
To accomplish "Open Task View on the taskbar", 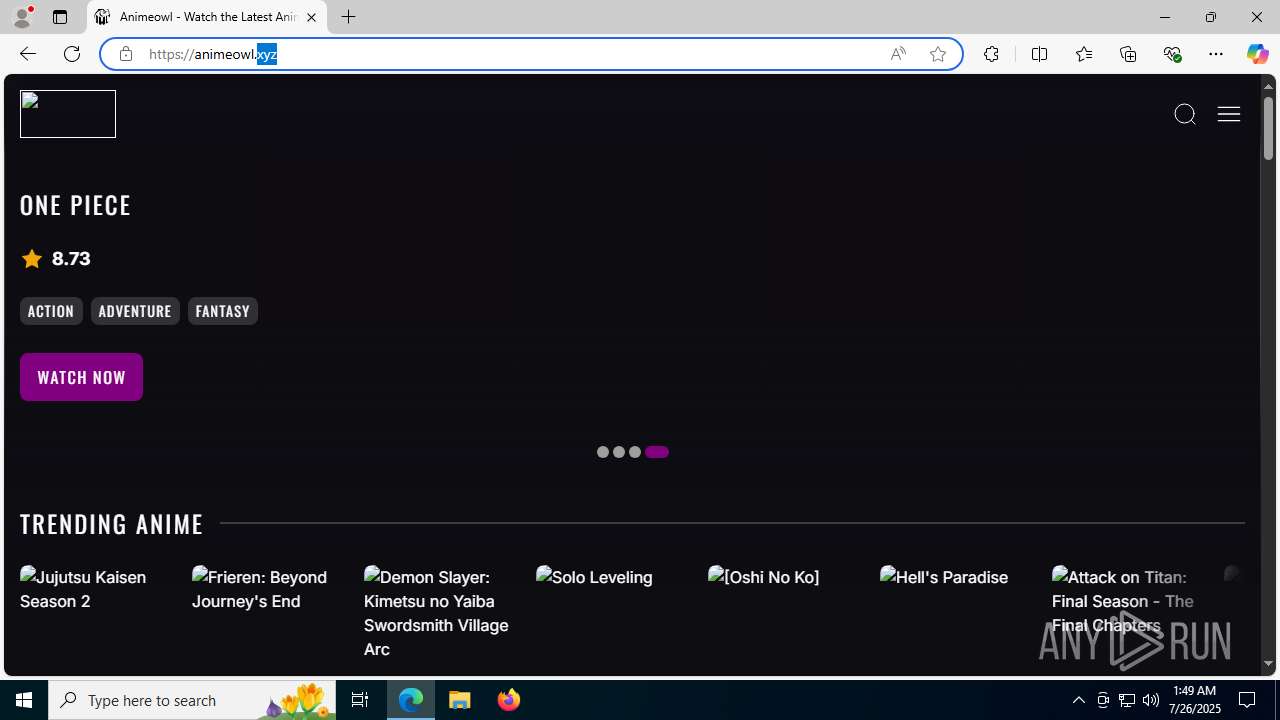I will (360, 700).
